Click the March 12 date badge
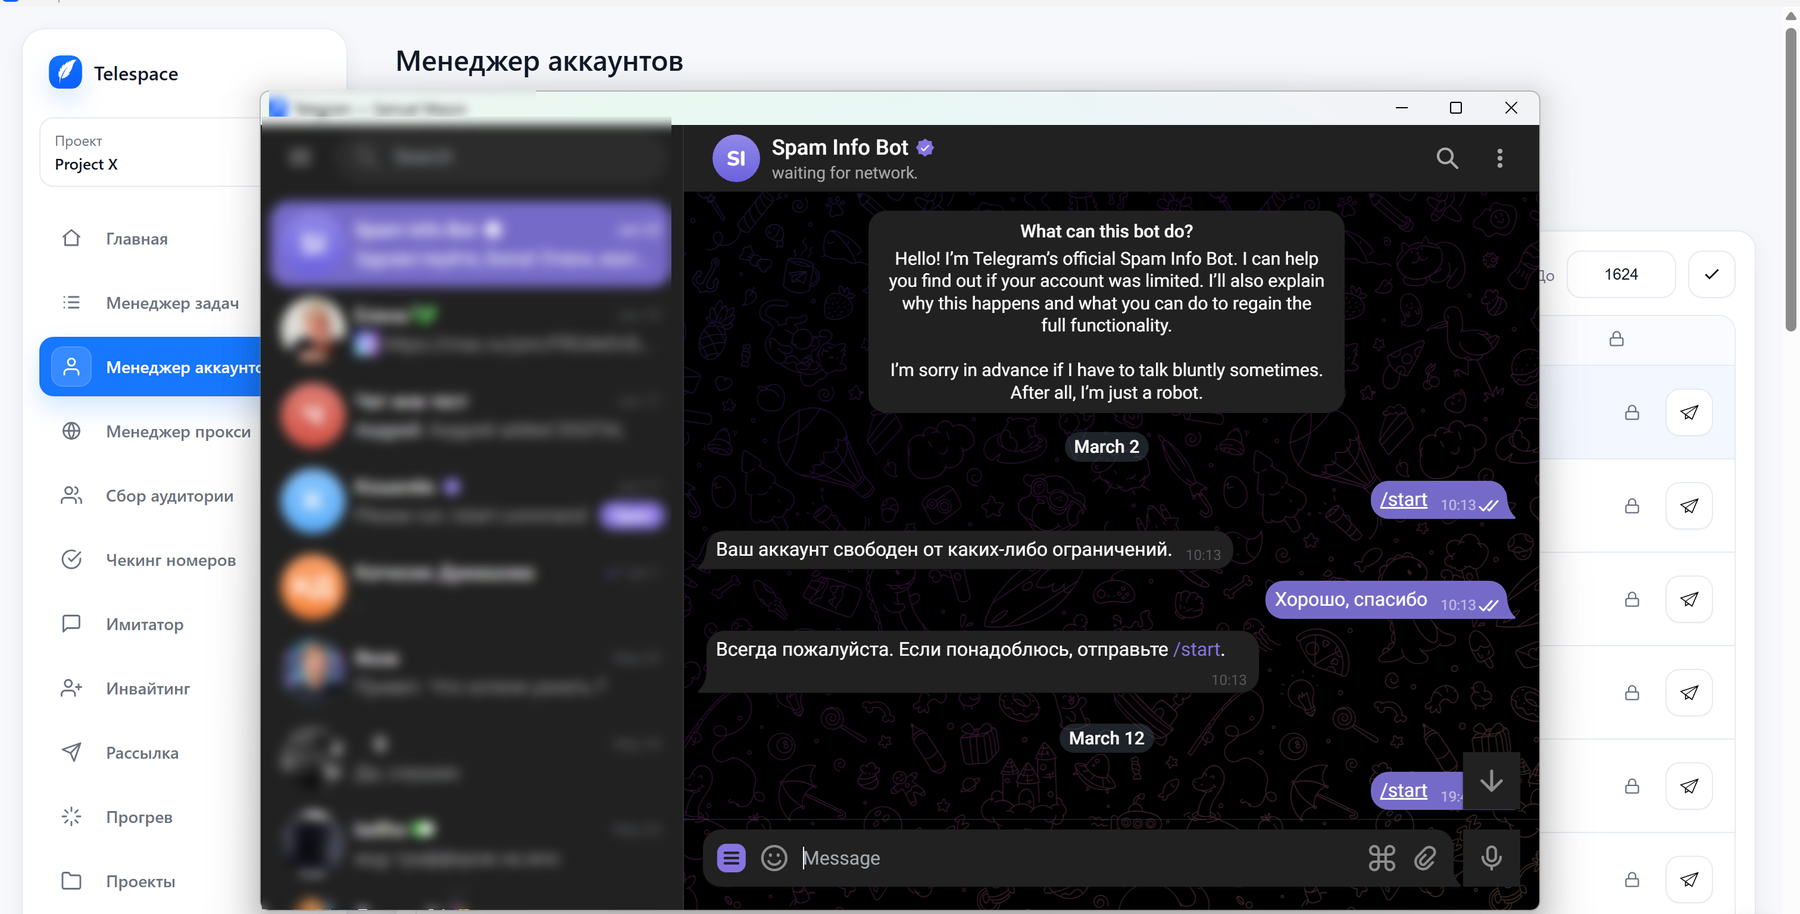Viewport: 1800px width, 914px height. tap(1106, 738)
